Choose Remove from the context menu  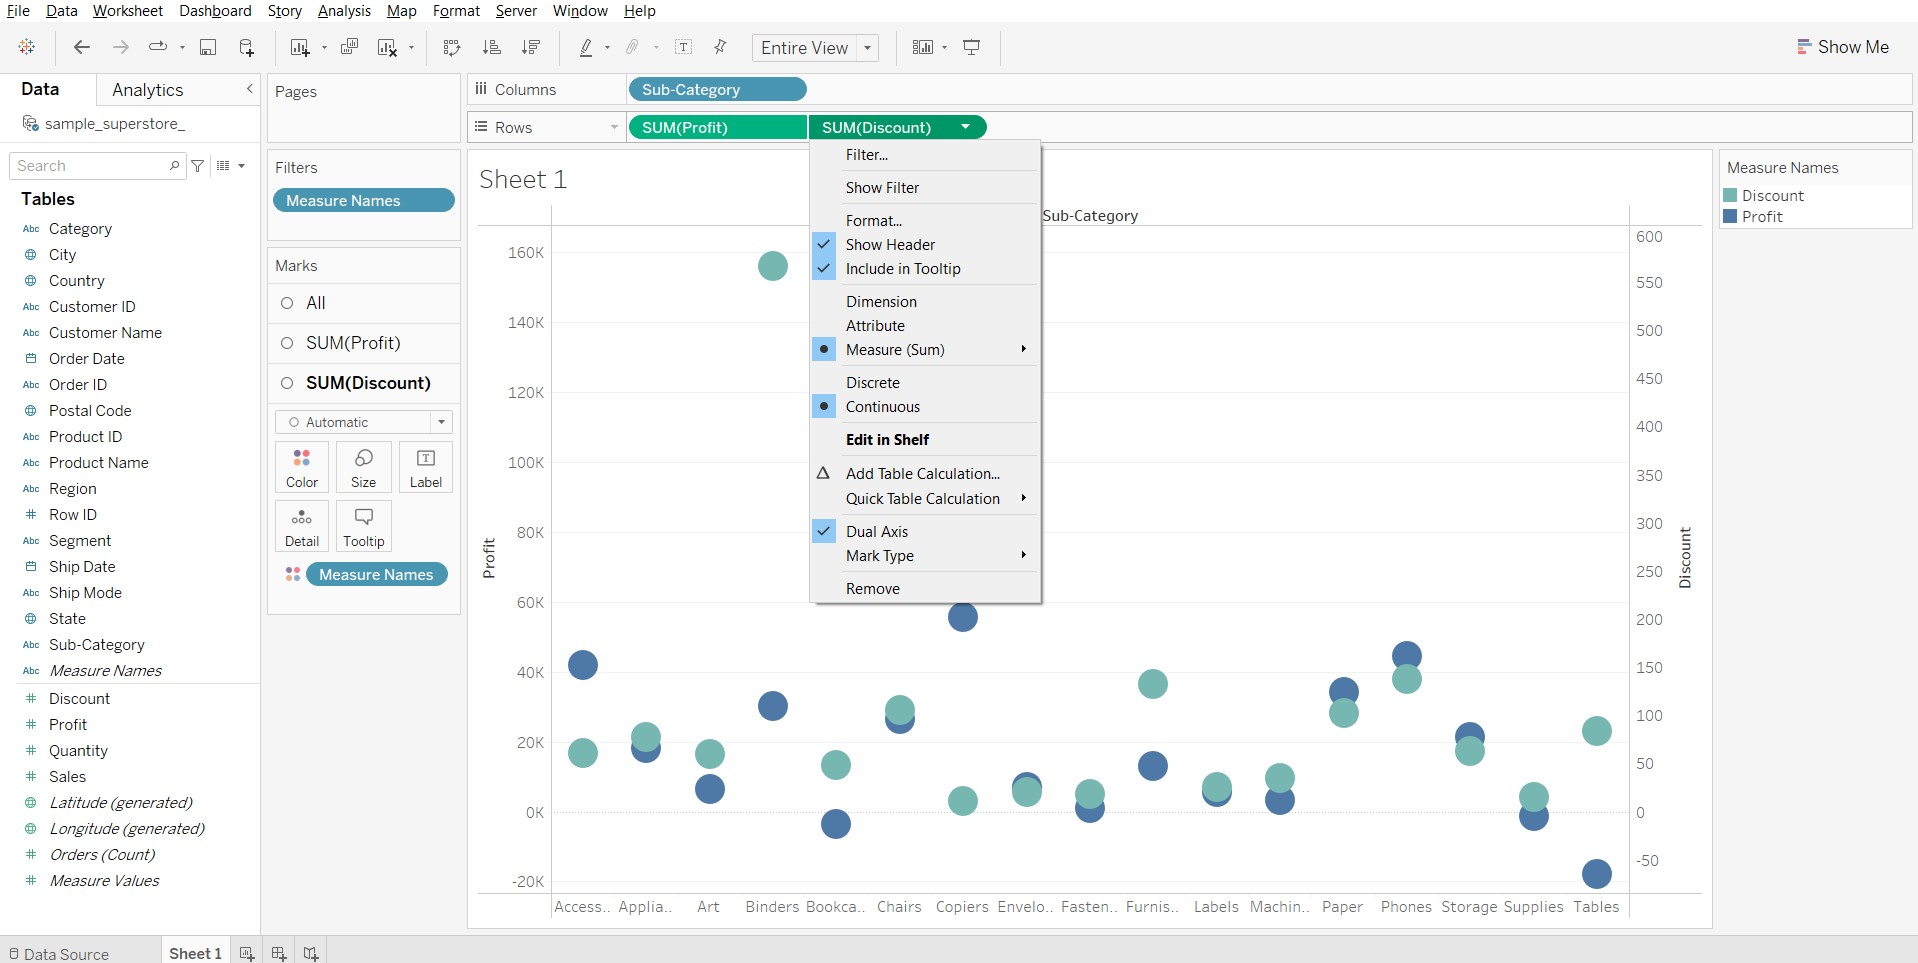[x=872, y=588]
